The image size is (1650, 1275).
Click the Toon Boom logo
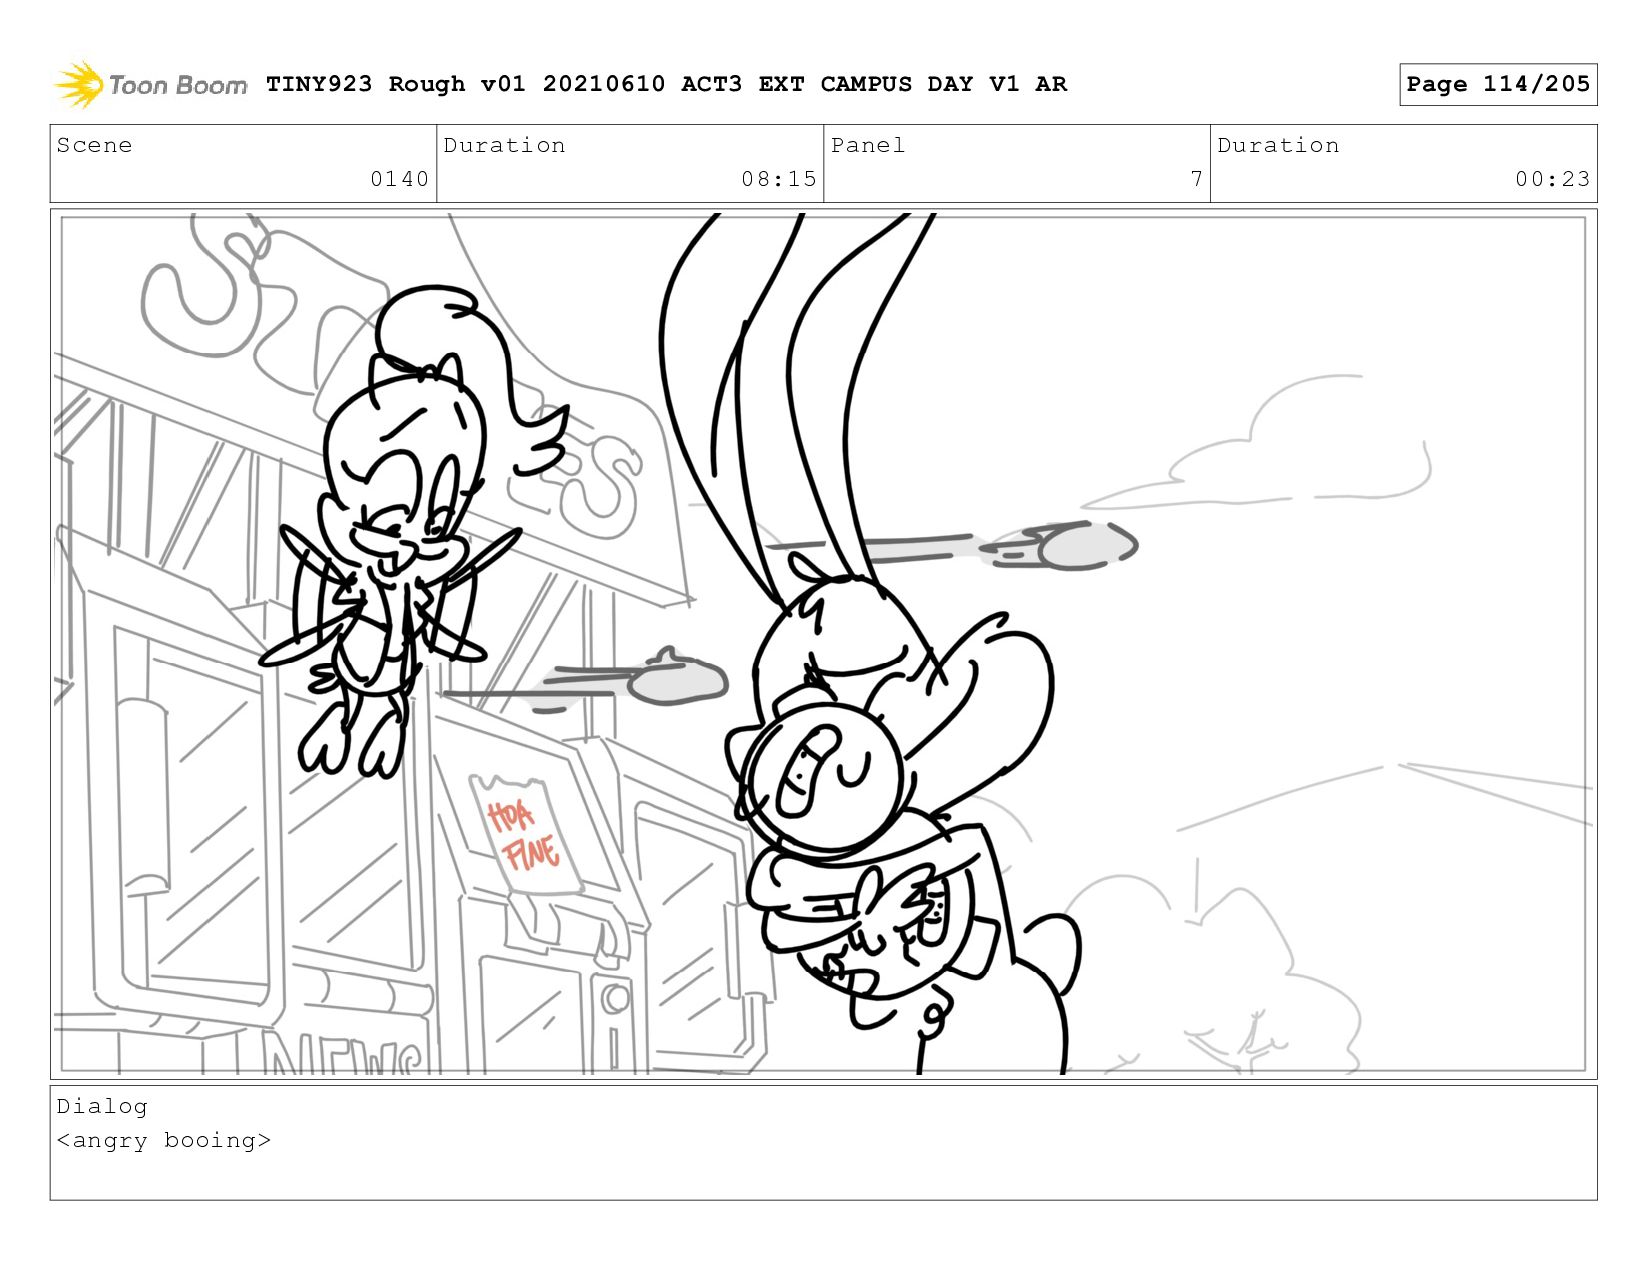point(150,84)
